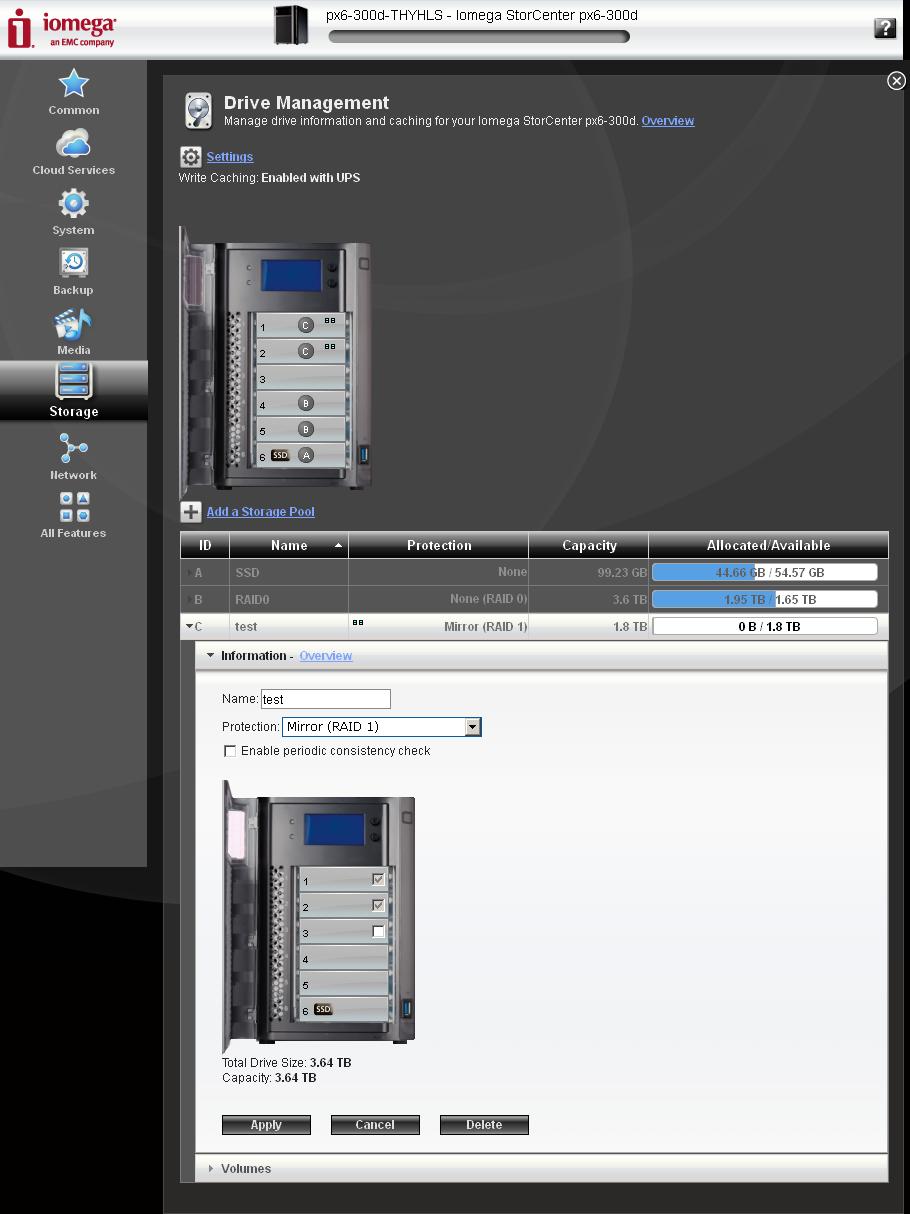This screenshot has width=910, height=1214.
Task: Click the StorCenter device icon in header
Action: [291, 25]
